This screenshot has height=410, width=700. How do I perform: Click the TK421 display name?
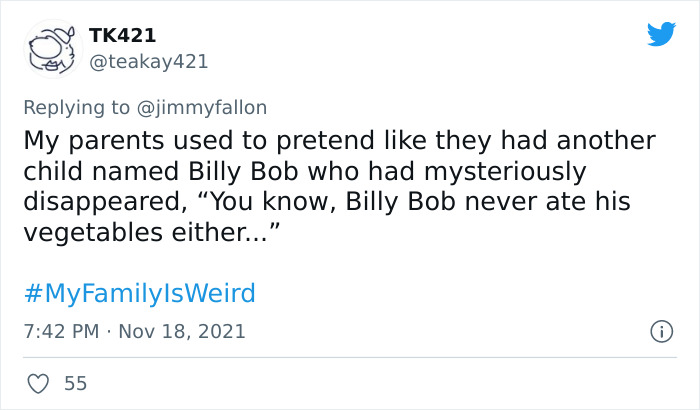pyautogui.click(x=122, y=35)
